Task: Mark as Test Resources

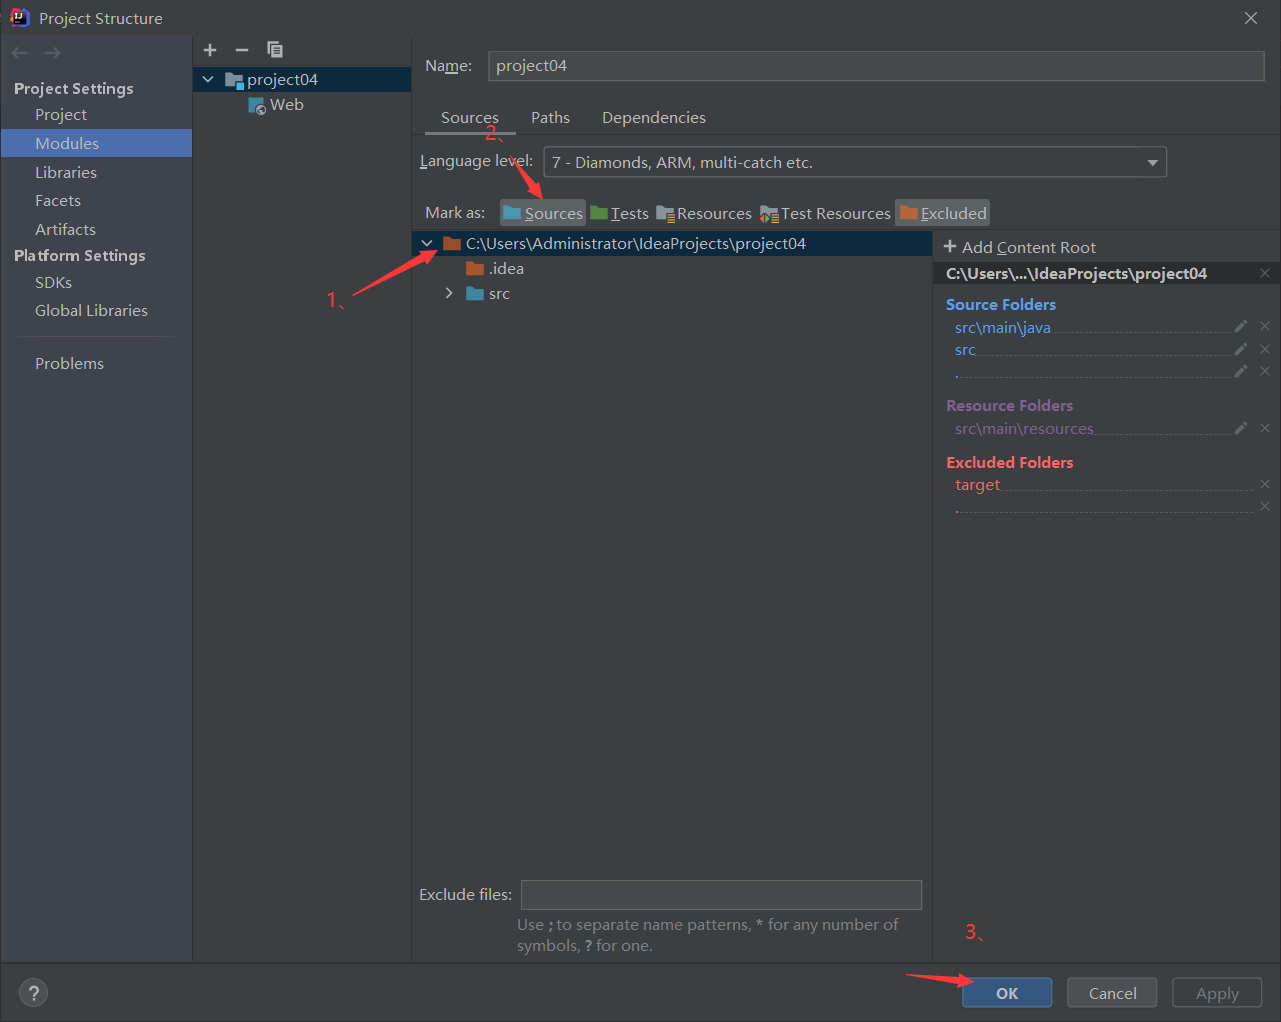Action: (825, 213)
